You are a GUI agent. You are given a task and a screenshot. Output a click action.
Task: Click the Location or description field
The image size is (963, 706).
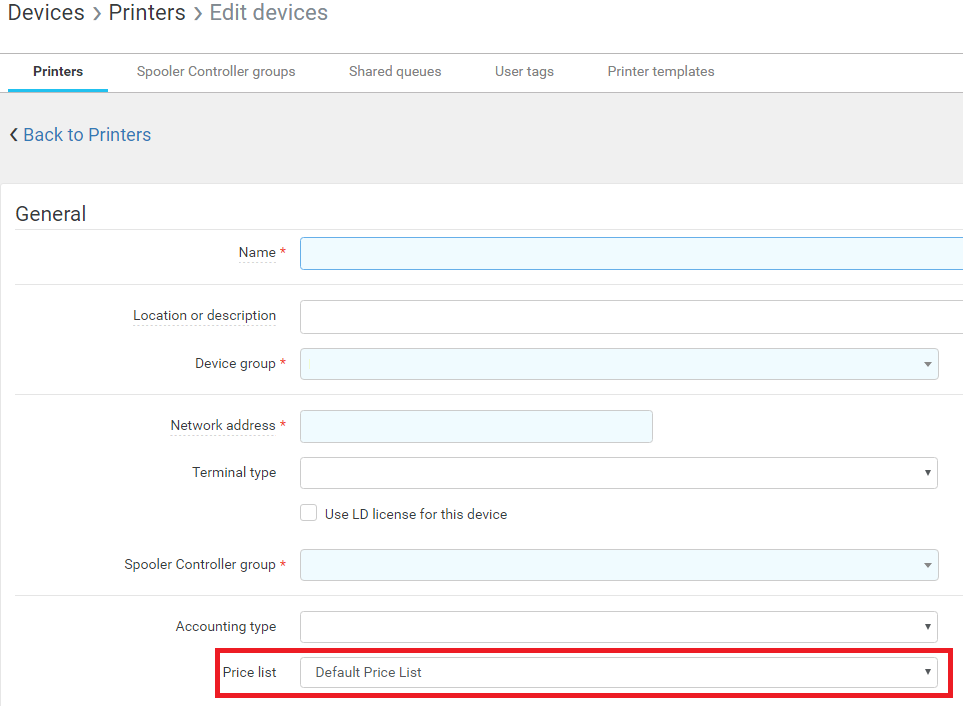pyautogui.click(x=630, y=316)
